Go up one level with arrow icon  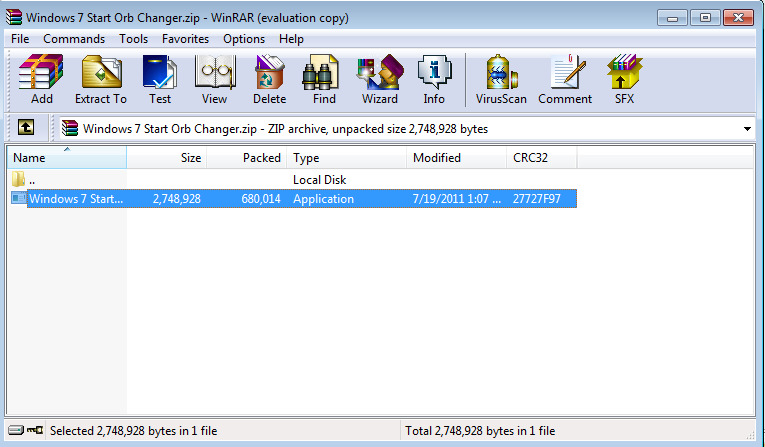pos(26,128)
